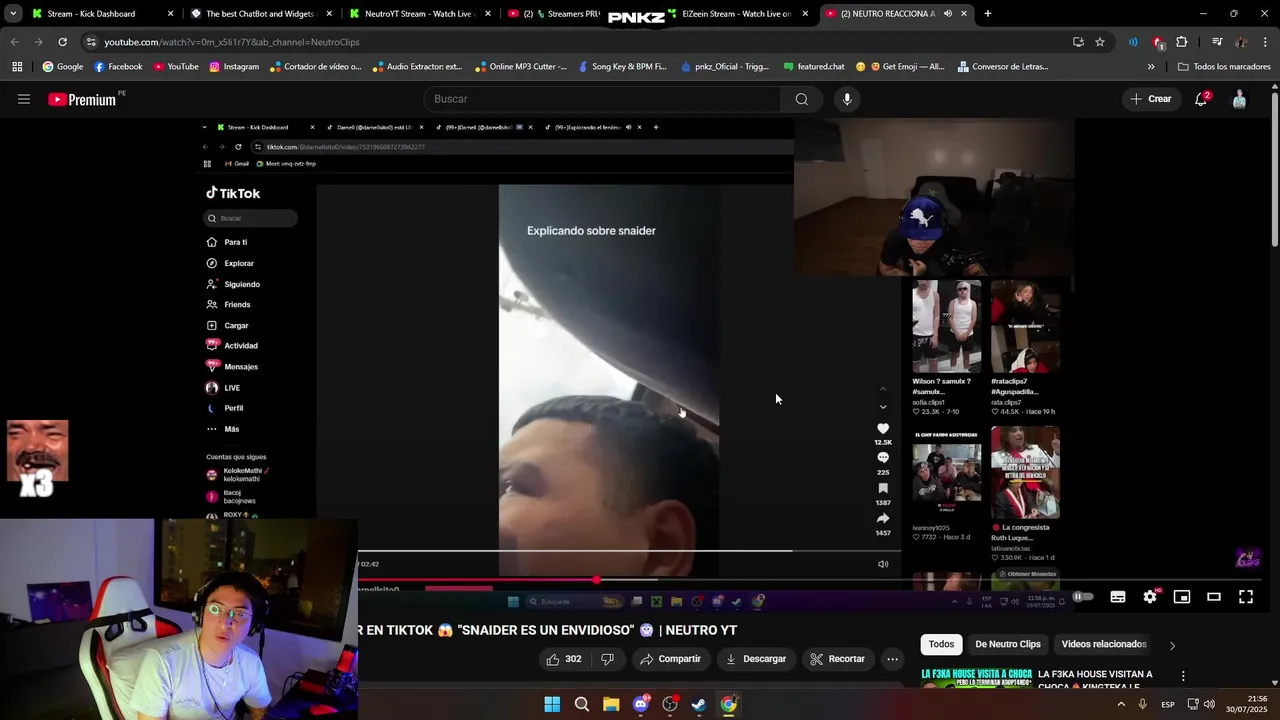Viewport: 1280px width, 720px height.
Task: Switch to NeutroYT Stream tab
Action: click(x=418, y=14)
